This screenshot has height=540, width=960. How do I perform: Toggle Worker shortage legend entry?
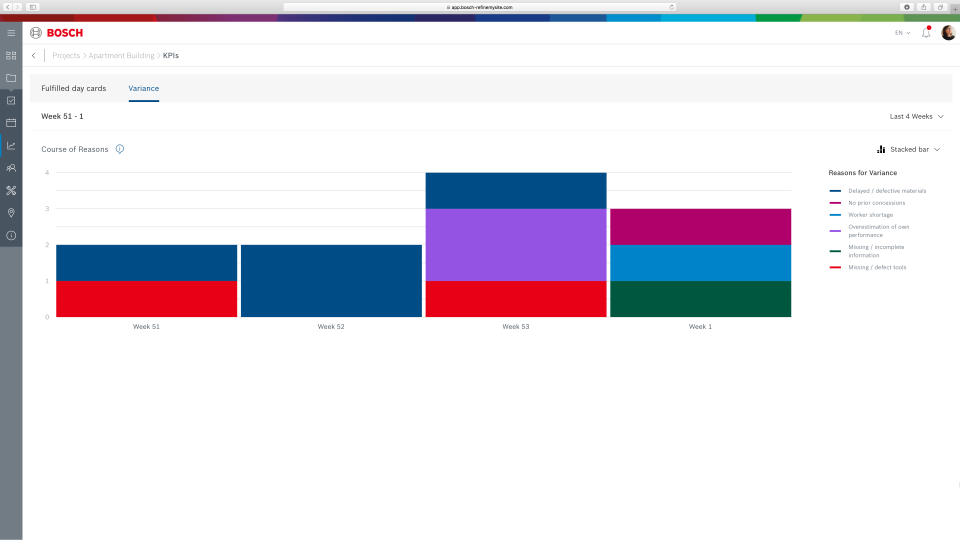tap(861, 215)
